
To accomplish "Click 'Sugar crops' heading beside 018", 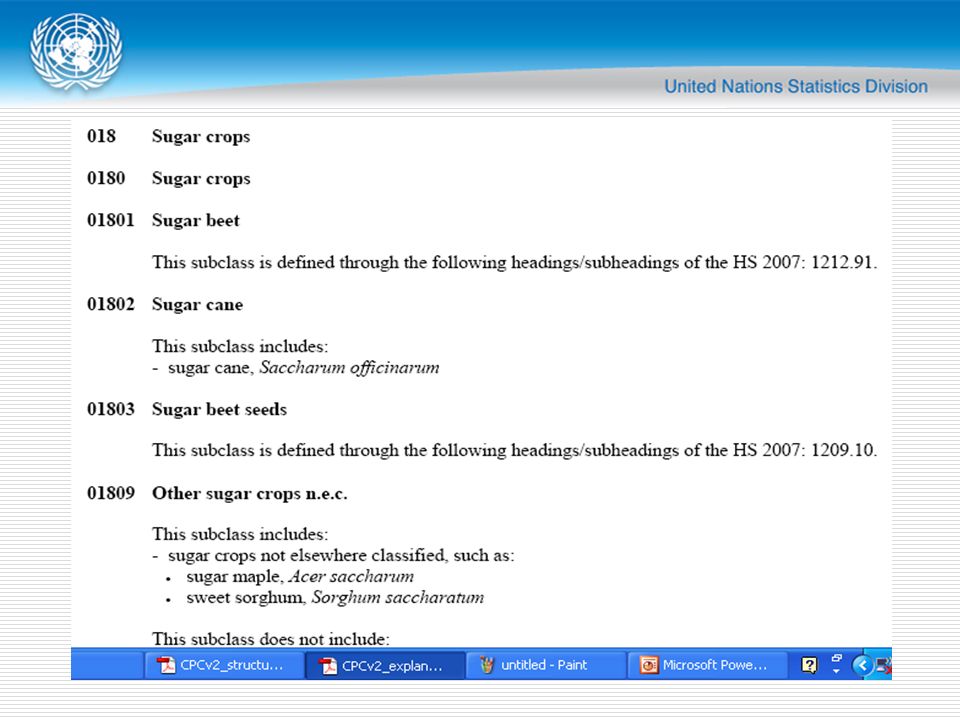I will (201, 137).
